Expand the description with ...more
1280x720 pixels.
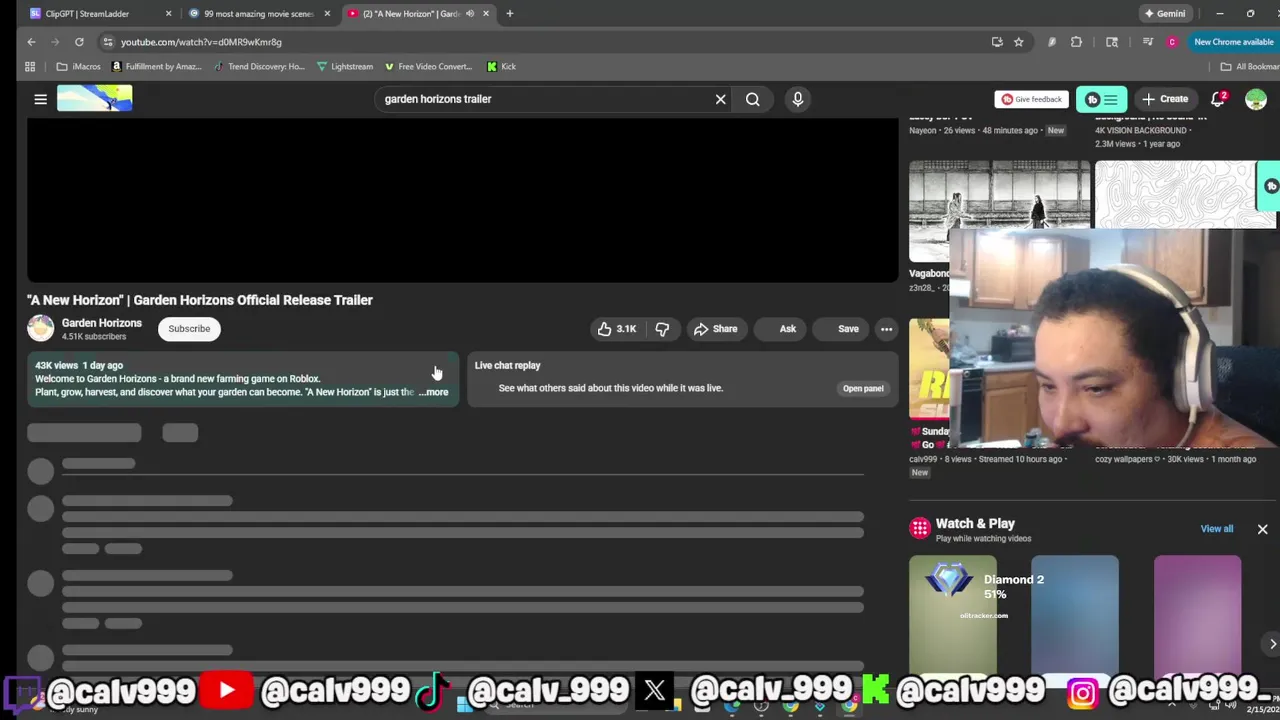coord(434,392)
